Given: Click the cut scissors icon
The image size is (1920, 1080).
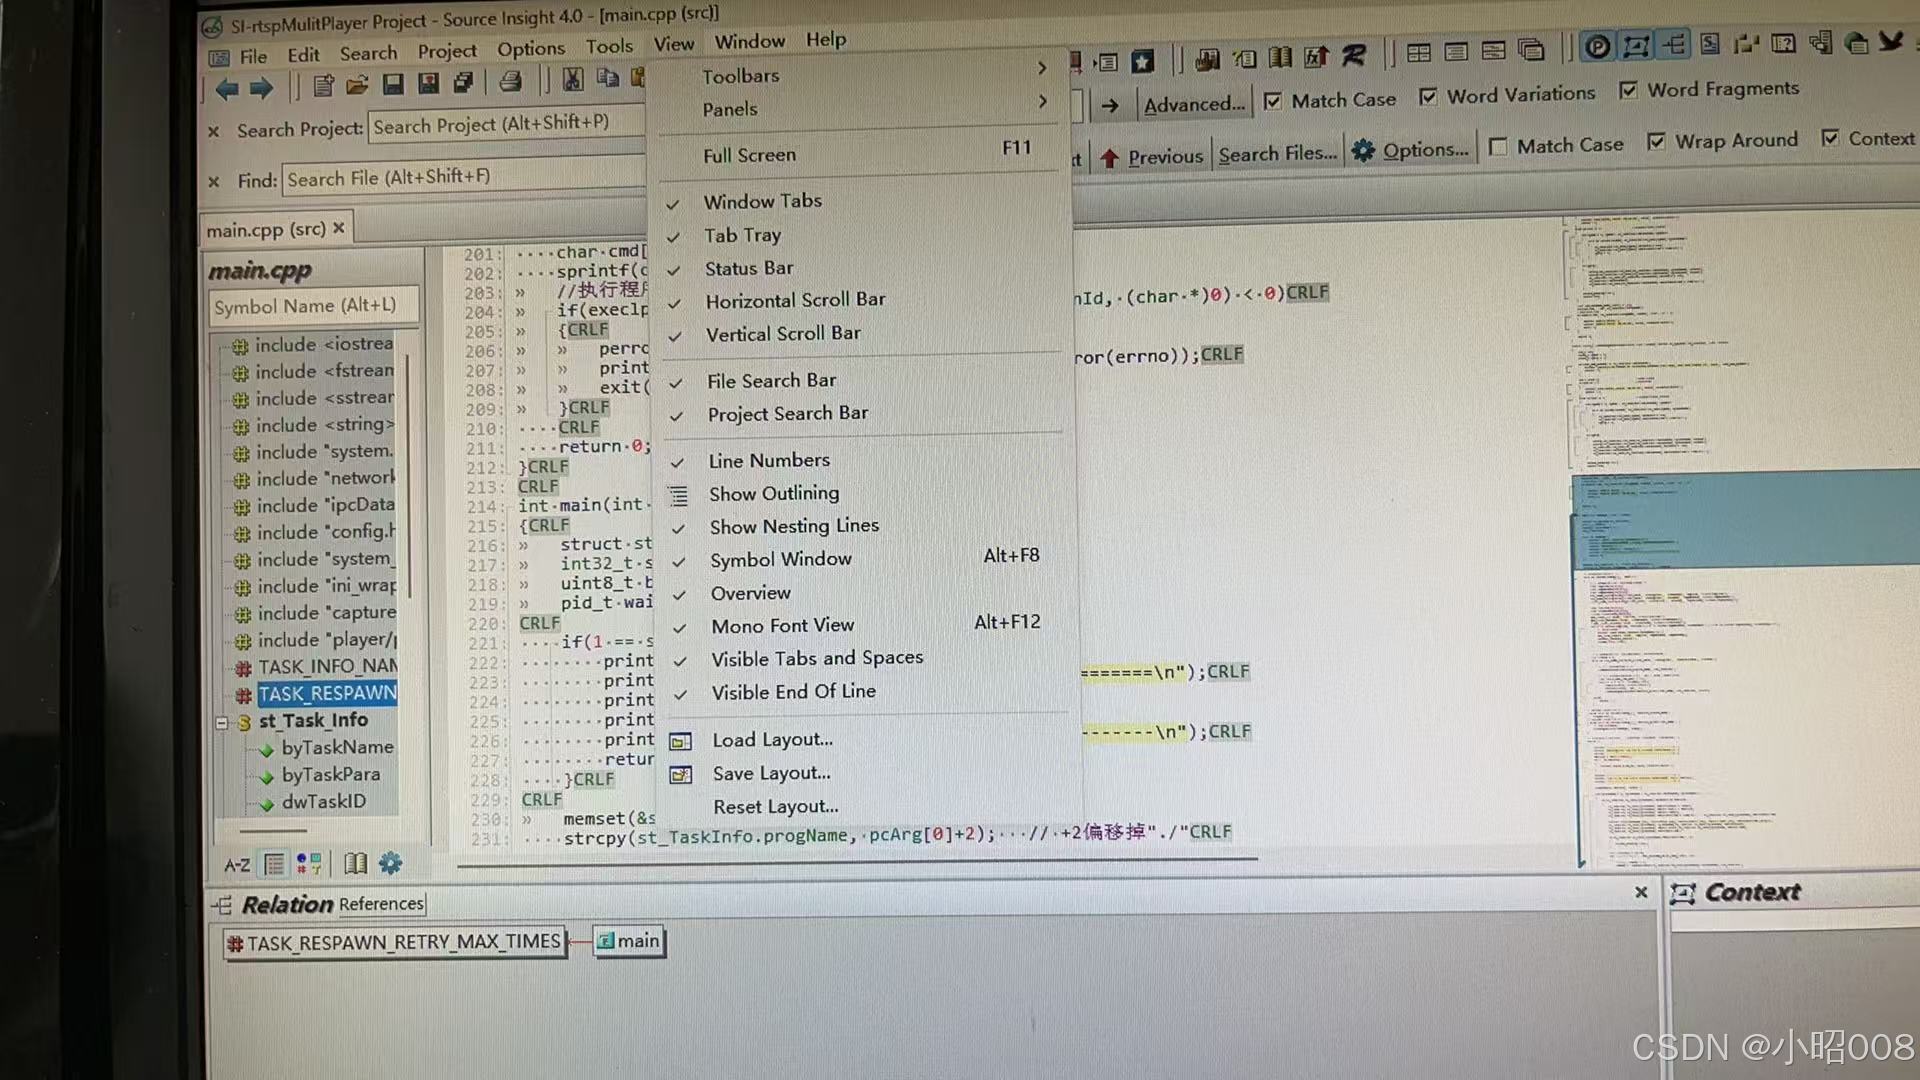Looking at the screenshot, I should tap(572, 77).
